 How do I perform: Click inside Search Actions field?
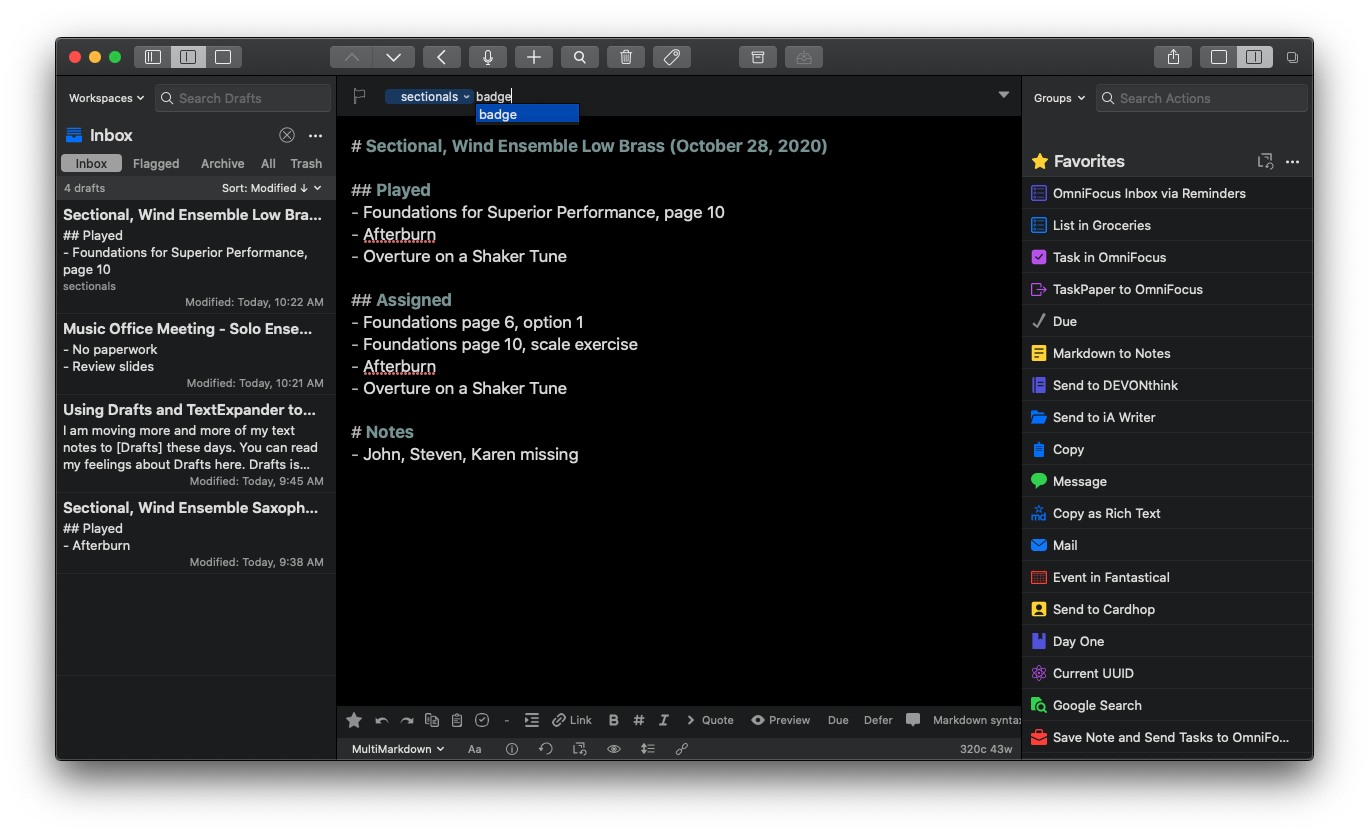coord(1202,98)
